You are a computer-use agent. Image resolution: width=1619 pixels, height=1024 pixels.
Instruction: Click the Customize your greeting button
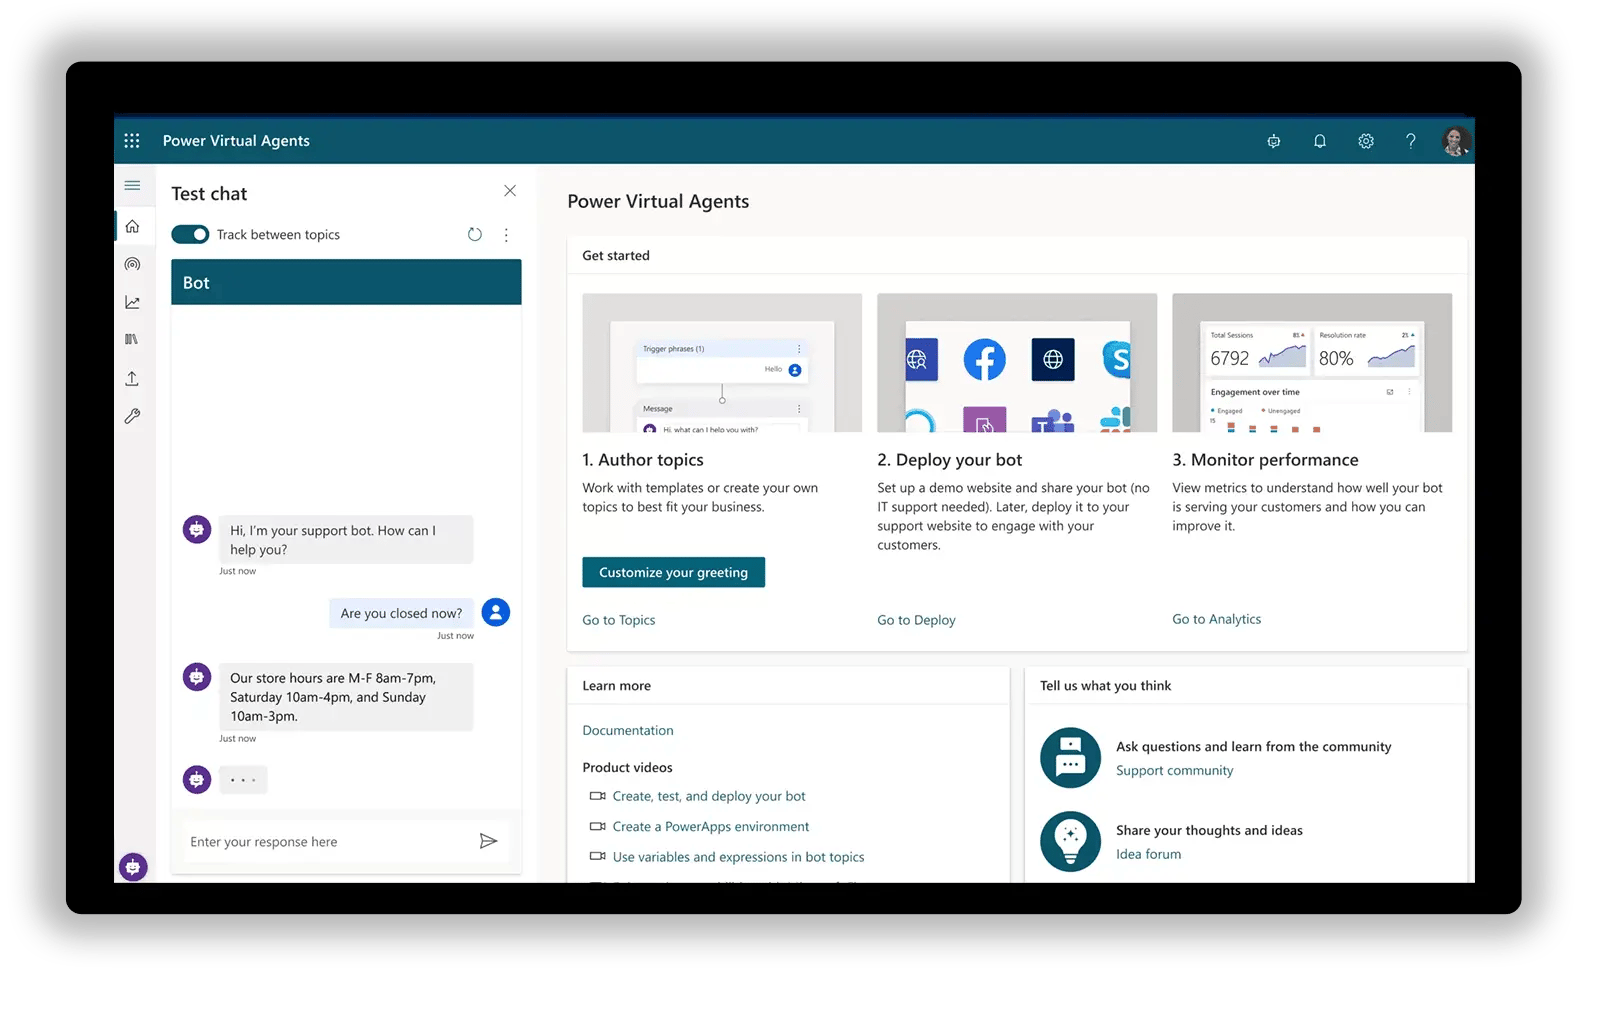[673, 572]
